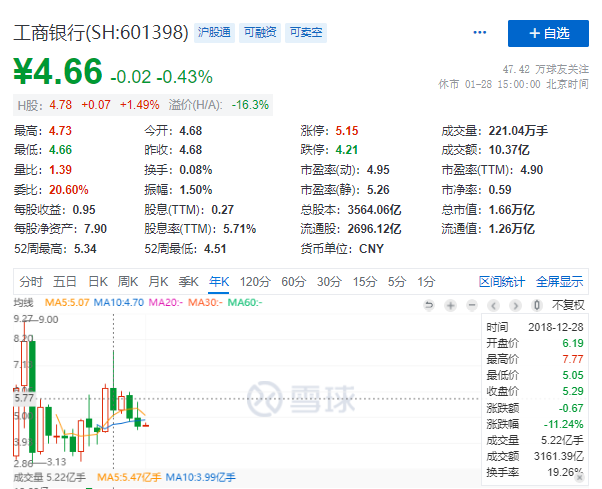Open the 不复权 adjustment dropdown
The height and width of the screenshot is (489, 602).
click(568, 305)
